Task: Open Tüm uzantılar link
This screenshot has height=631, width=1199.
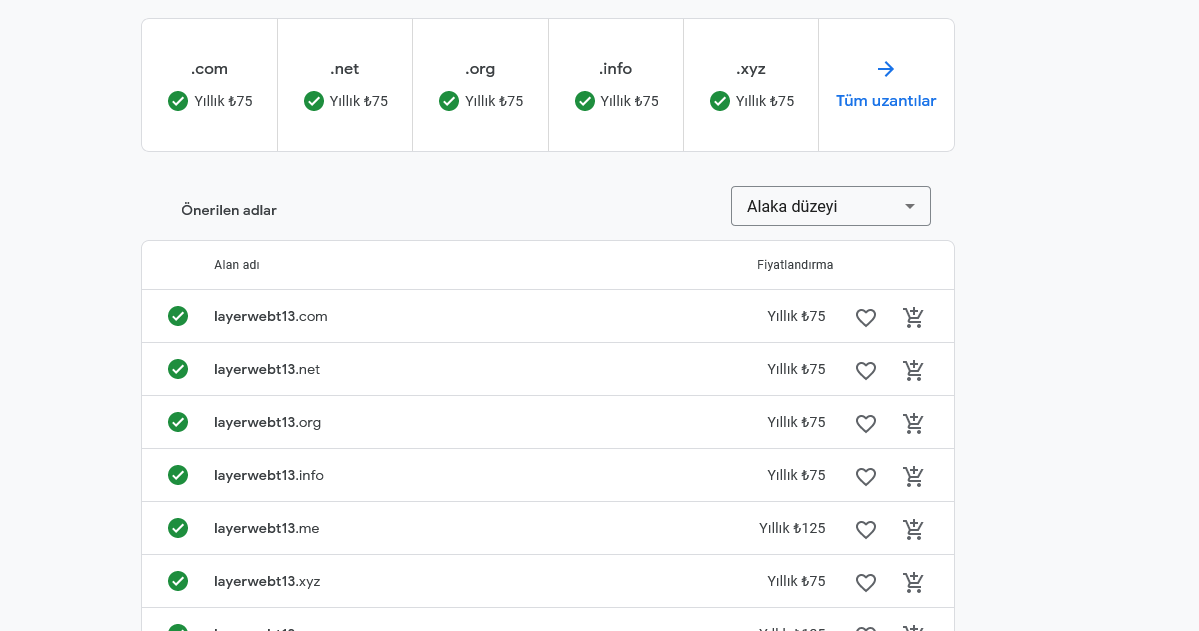Action: [885, 101]
